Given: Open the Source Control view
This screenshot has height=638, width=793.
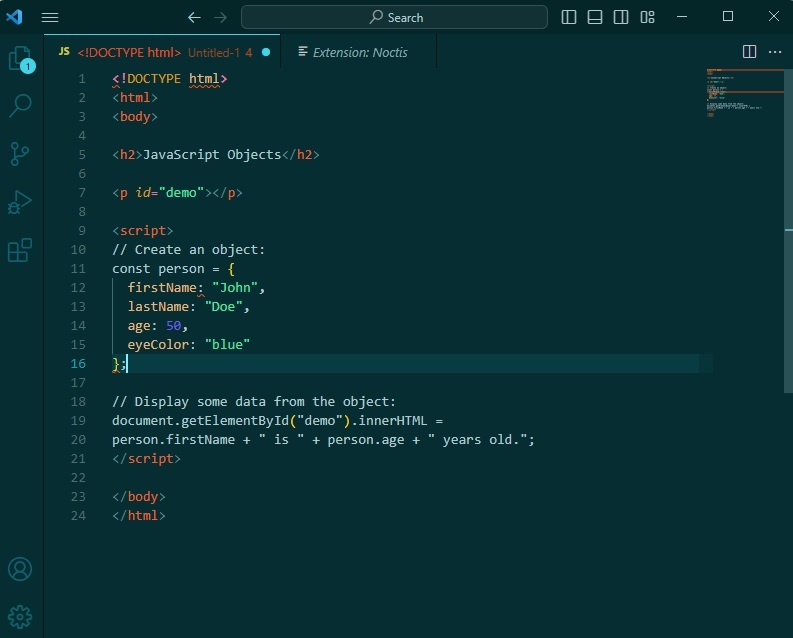Looking at the screenshot, I should point(20,153).
